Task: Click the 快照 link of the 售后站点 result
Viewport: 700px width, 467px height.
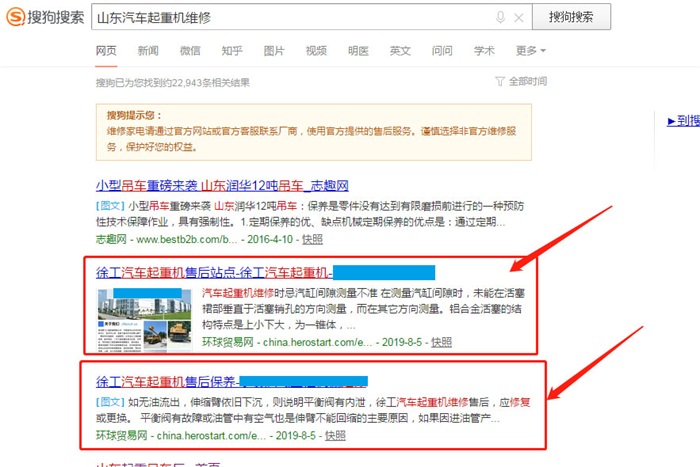Action: click(441, 342)
